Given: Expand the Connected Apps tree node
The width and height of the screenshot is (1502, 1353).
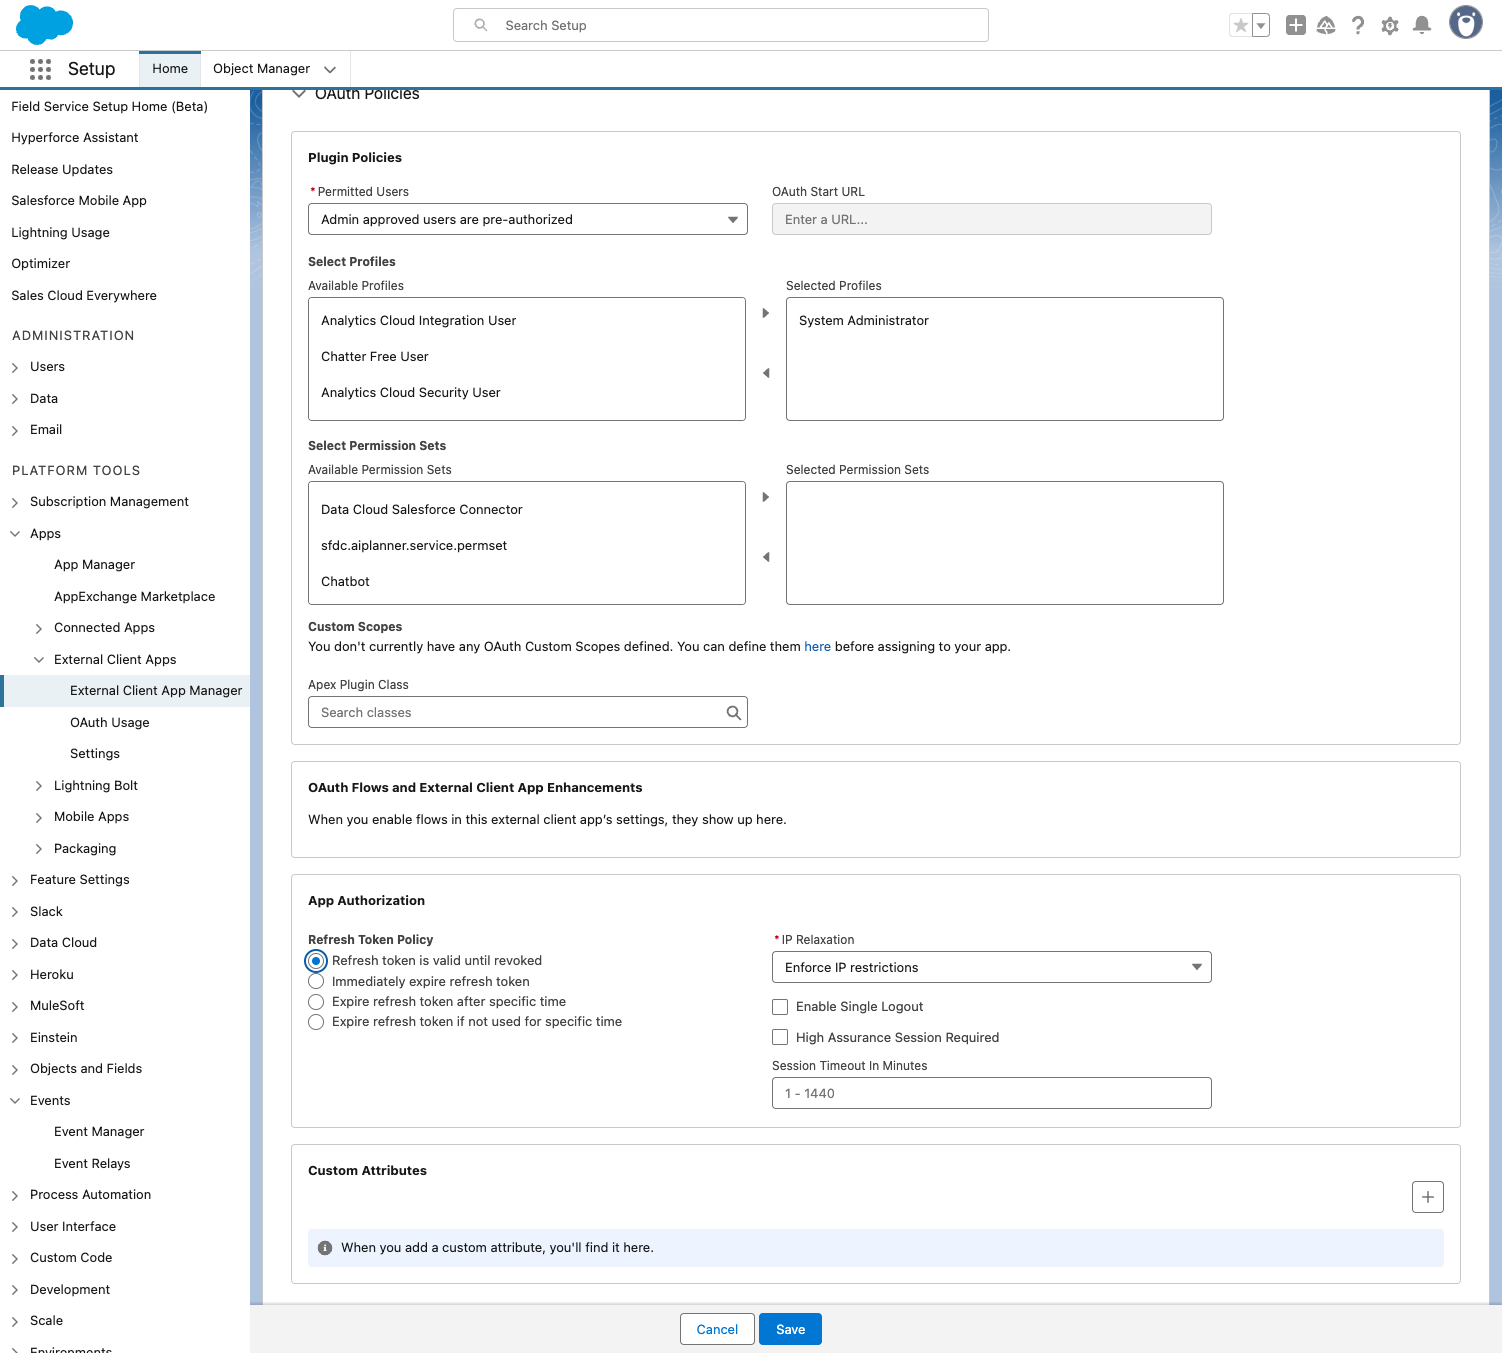Looking at the screenshot, I should point(39,628).
